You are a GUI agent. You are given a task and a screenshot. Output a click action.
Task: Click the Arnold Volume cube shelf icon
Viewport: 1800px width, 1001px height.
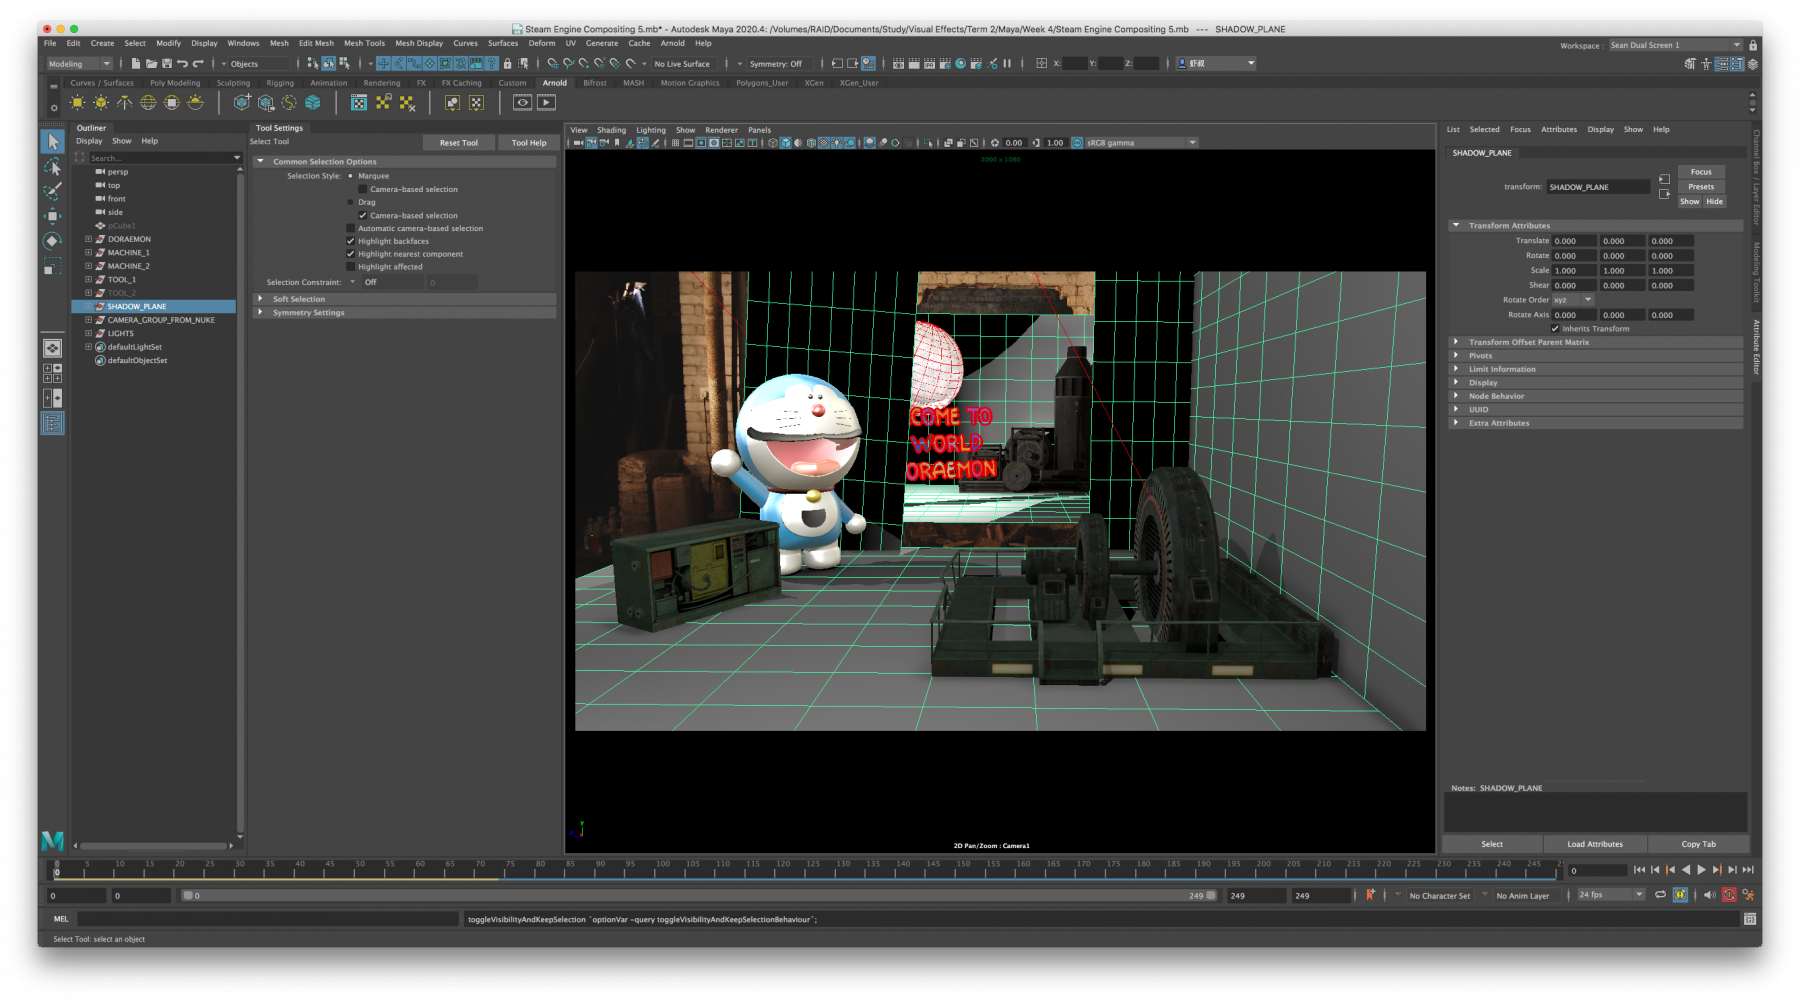point(313,102)
